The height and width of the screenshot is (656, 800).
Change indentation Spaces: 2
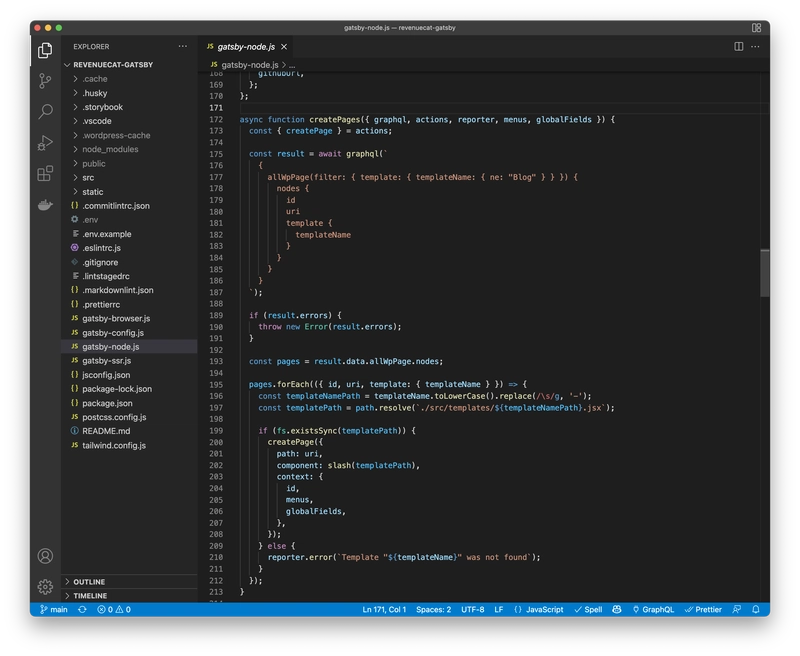tap(434, 610)
